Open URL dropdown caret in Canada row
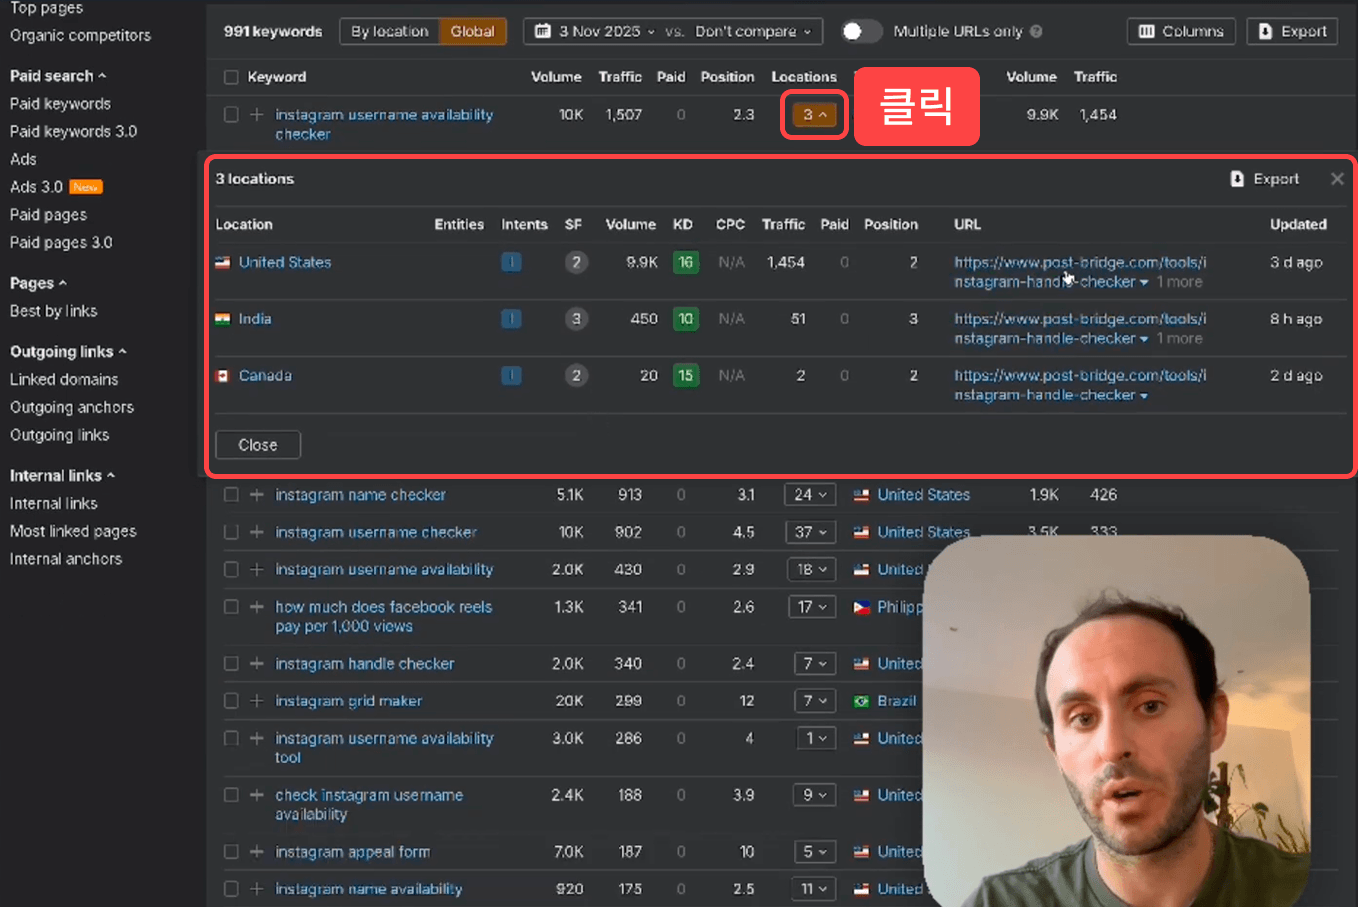Viewport: 1358px width, 907px height. [x=1143, y=396]
